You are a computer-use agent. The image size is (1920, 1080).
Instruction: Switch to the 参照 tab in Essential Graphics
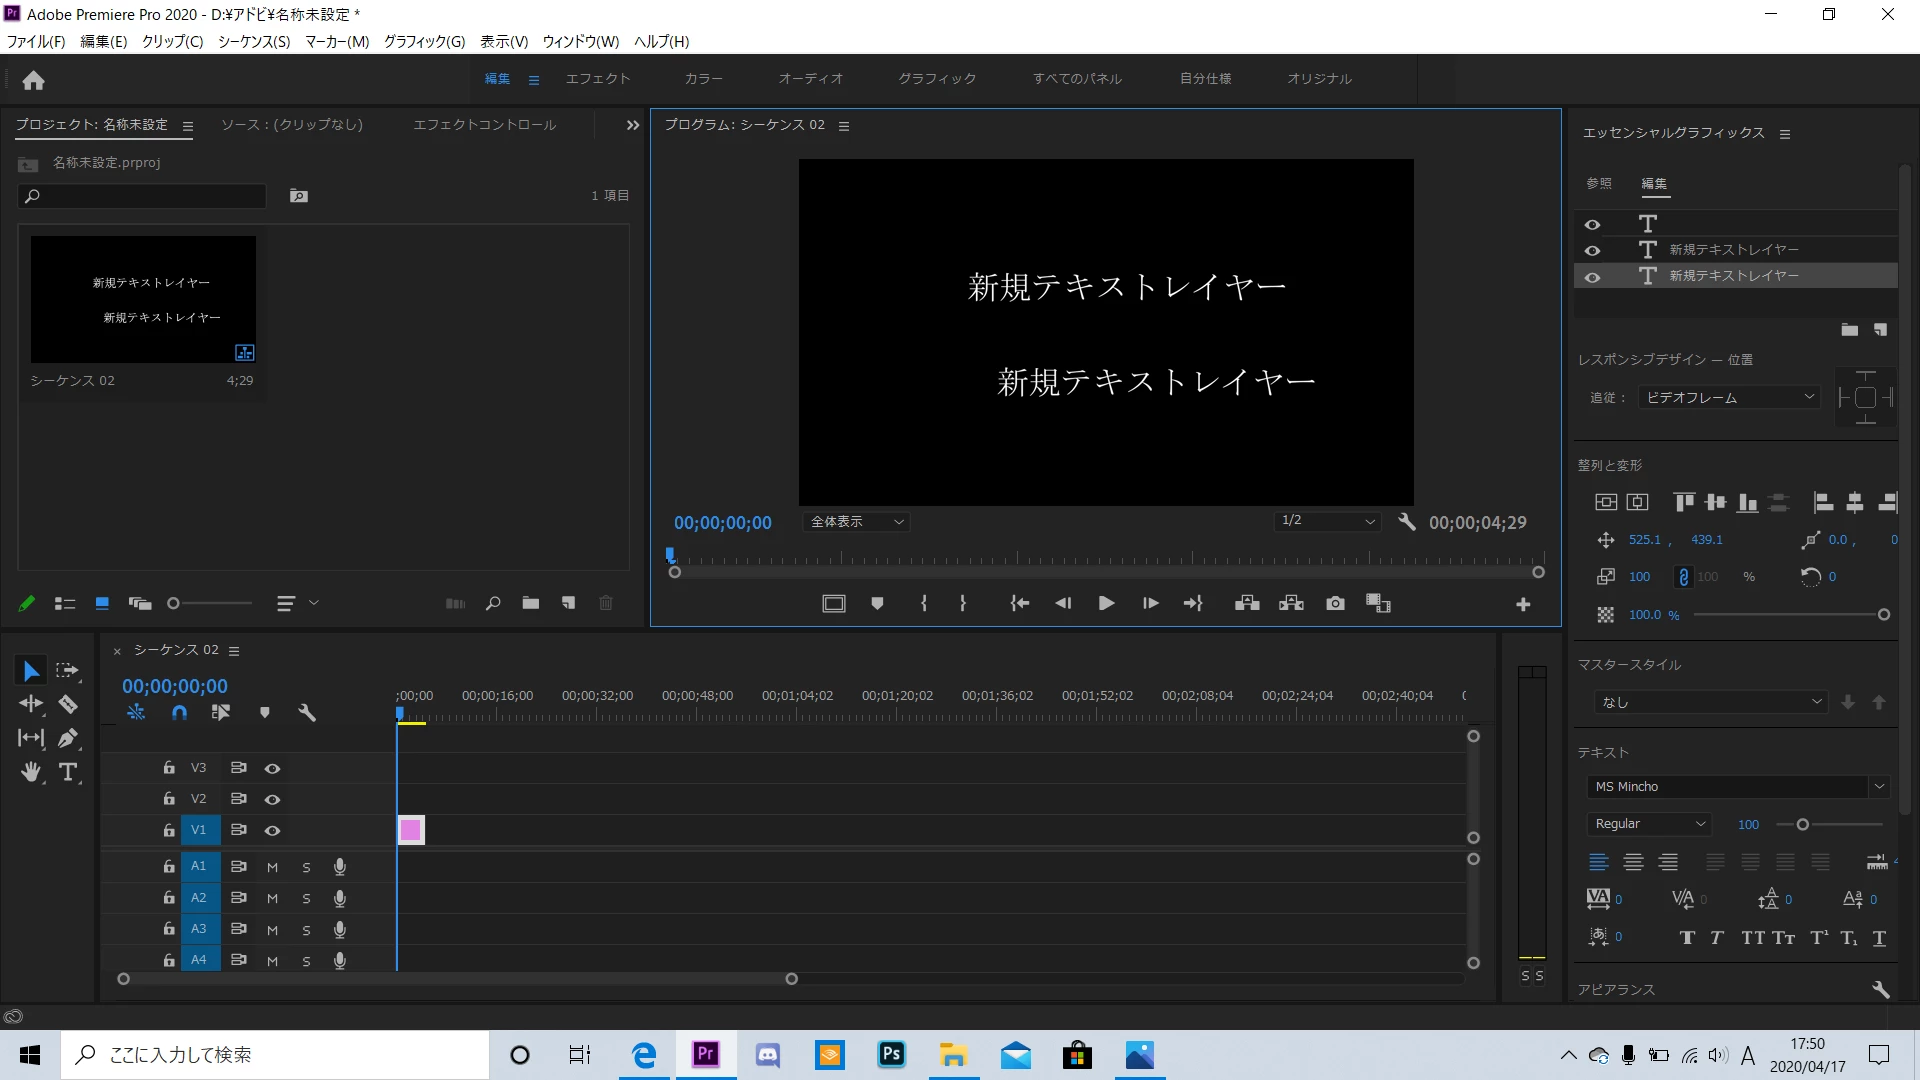[1598, 183]
